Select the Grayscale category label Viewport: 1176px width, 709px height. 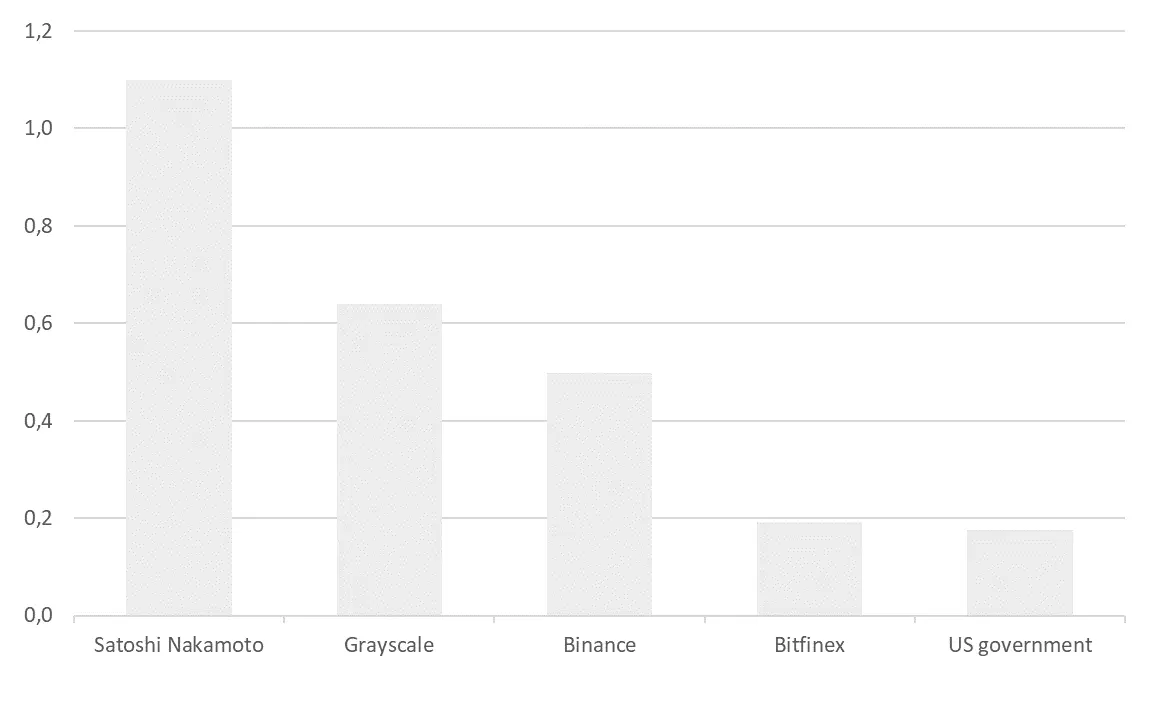click(389, 646)
